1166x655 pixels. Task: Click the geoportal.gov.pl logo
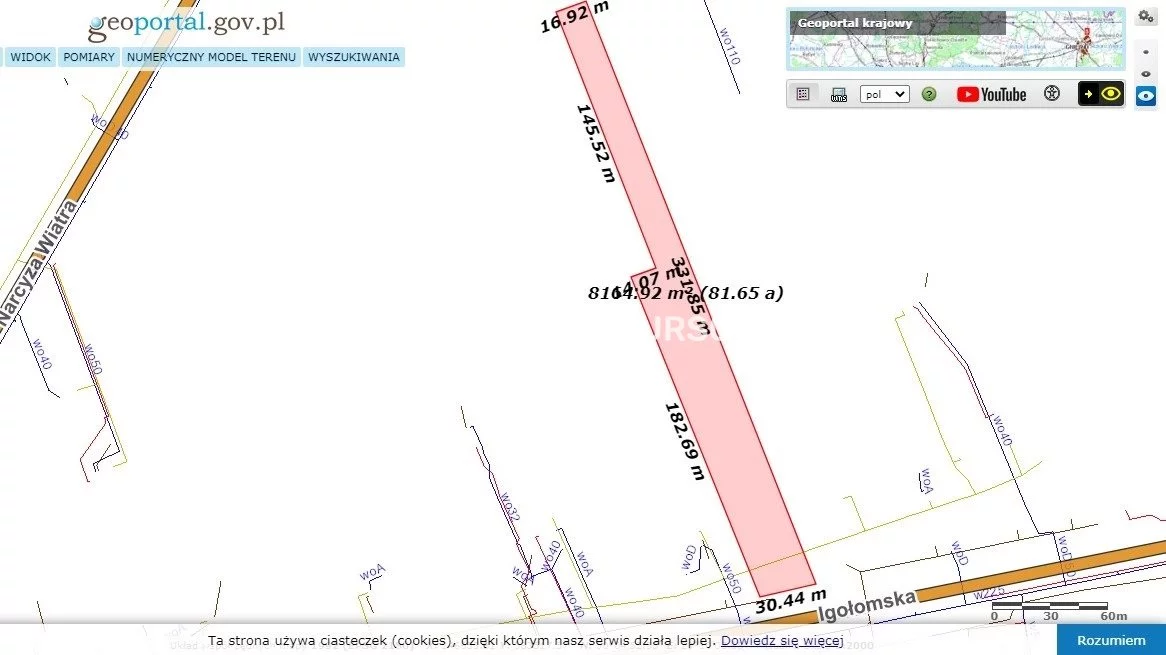186,24
